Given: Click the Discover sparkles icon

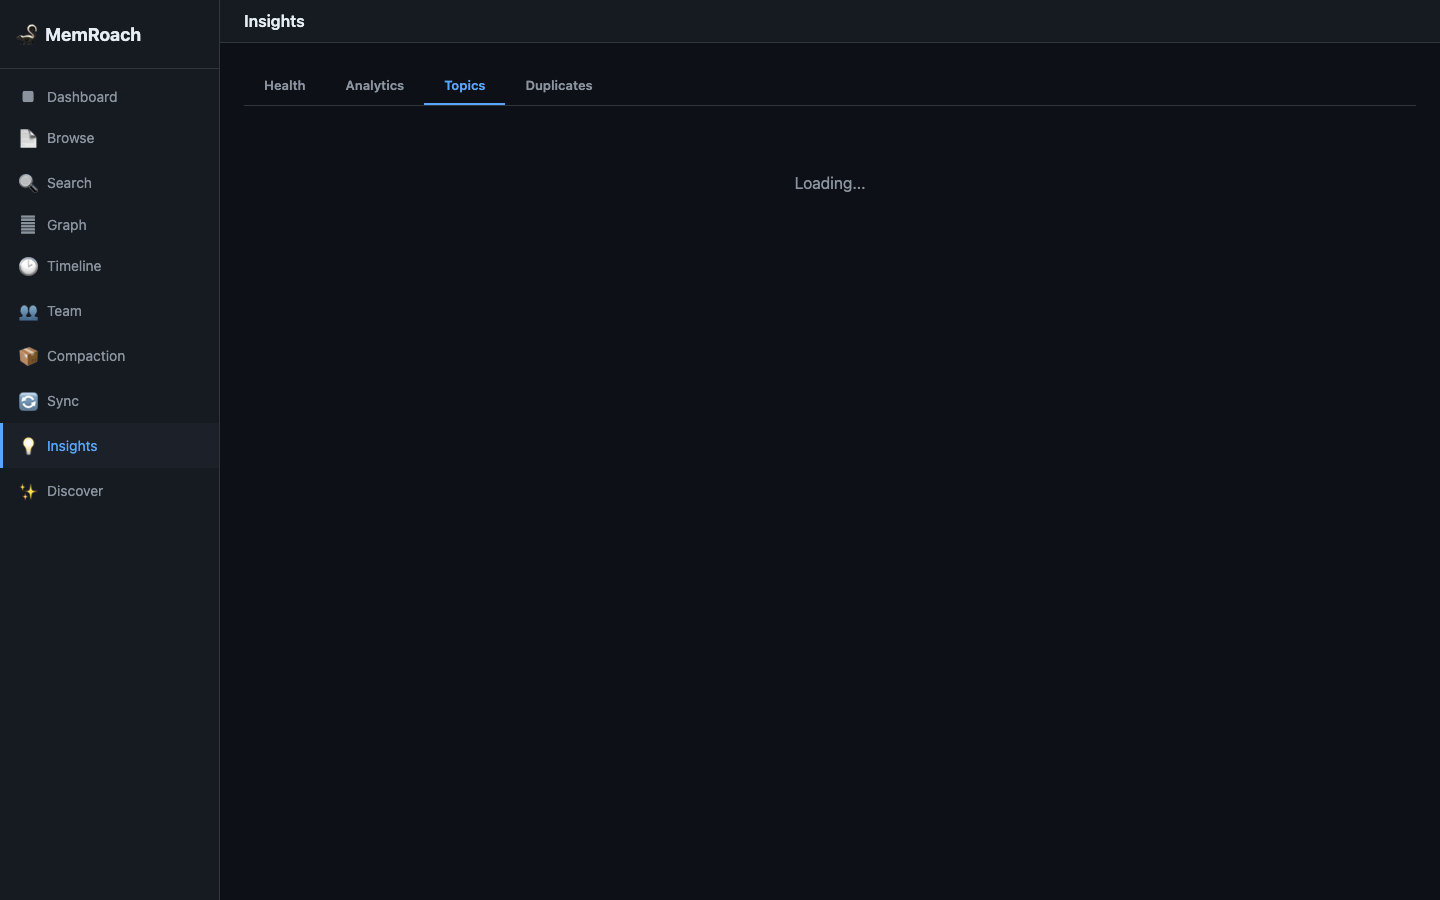Looking at the screenshot, I should 28,491.
